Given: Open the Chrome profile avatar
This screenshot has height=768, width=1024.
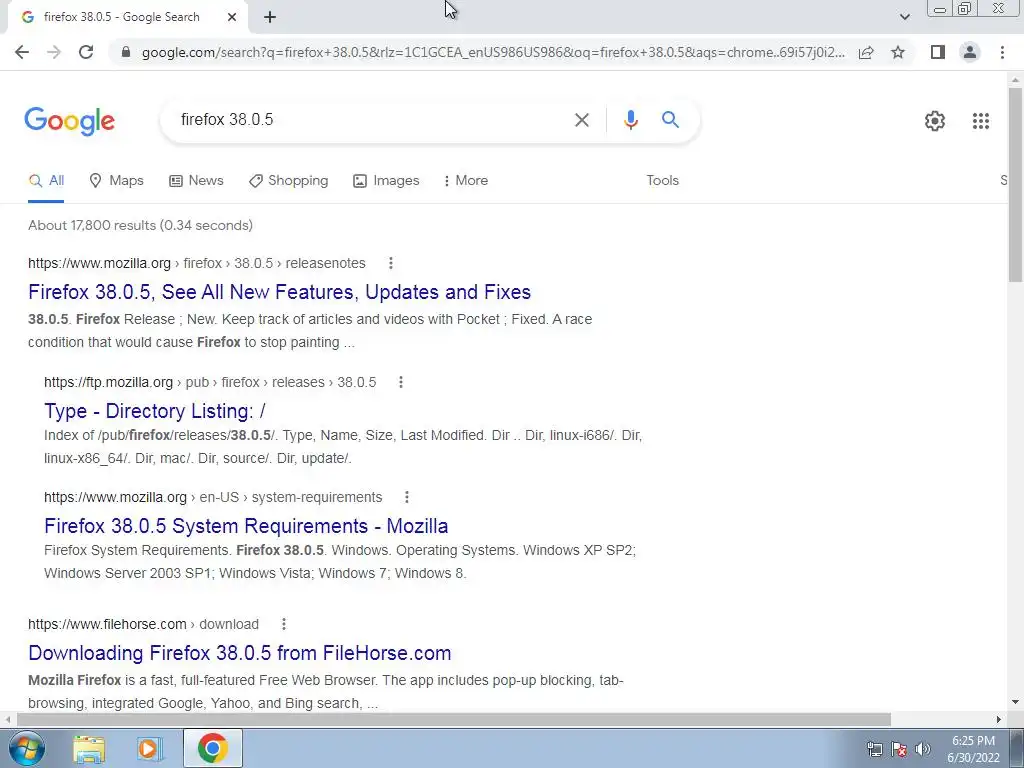Looking at the screenshot, I should (x=970, y=52).
